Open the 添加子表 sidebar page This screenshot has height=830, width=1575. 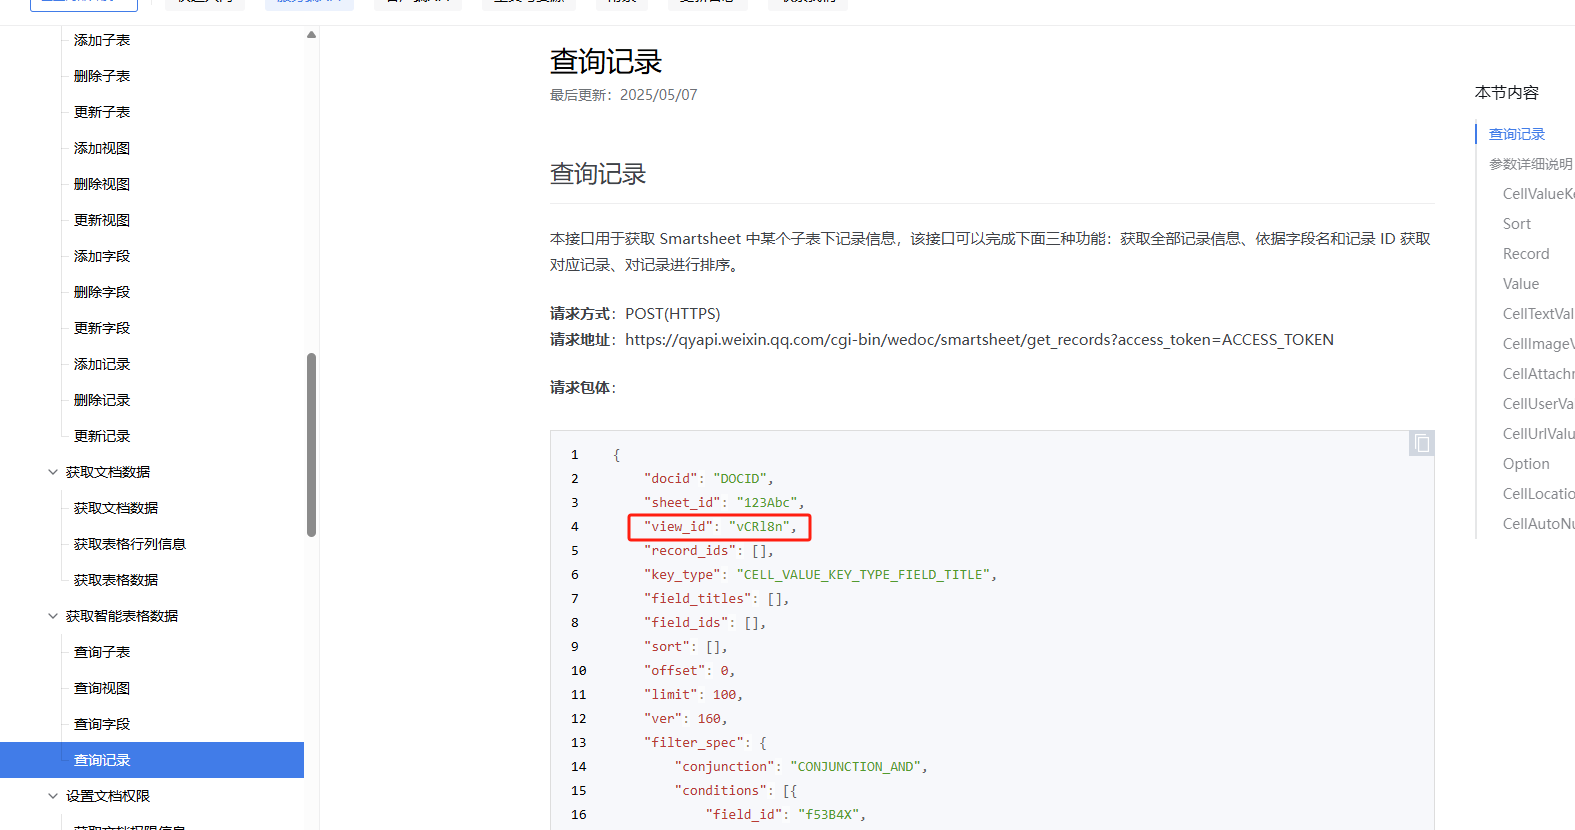point(102,40)
